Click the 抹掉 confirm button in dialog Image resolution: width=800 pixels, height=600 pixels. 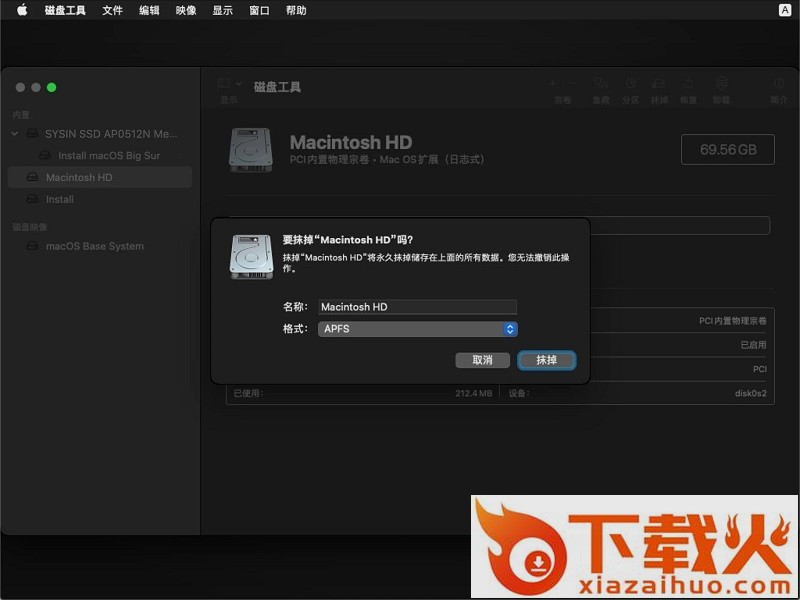[546, 360]
